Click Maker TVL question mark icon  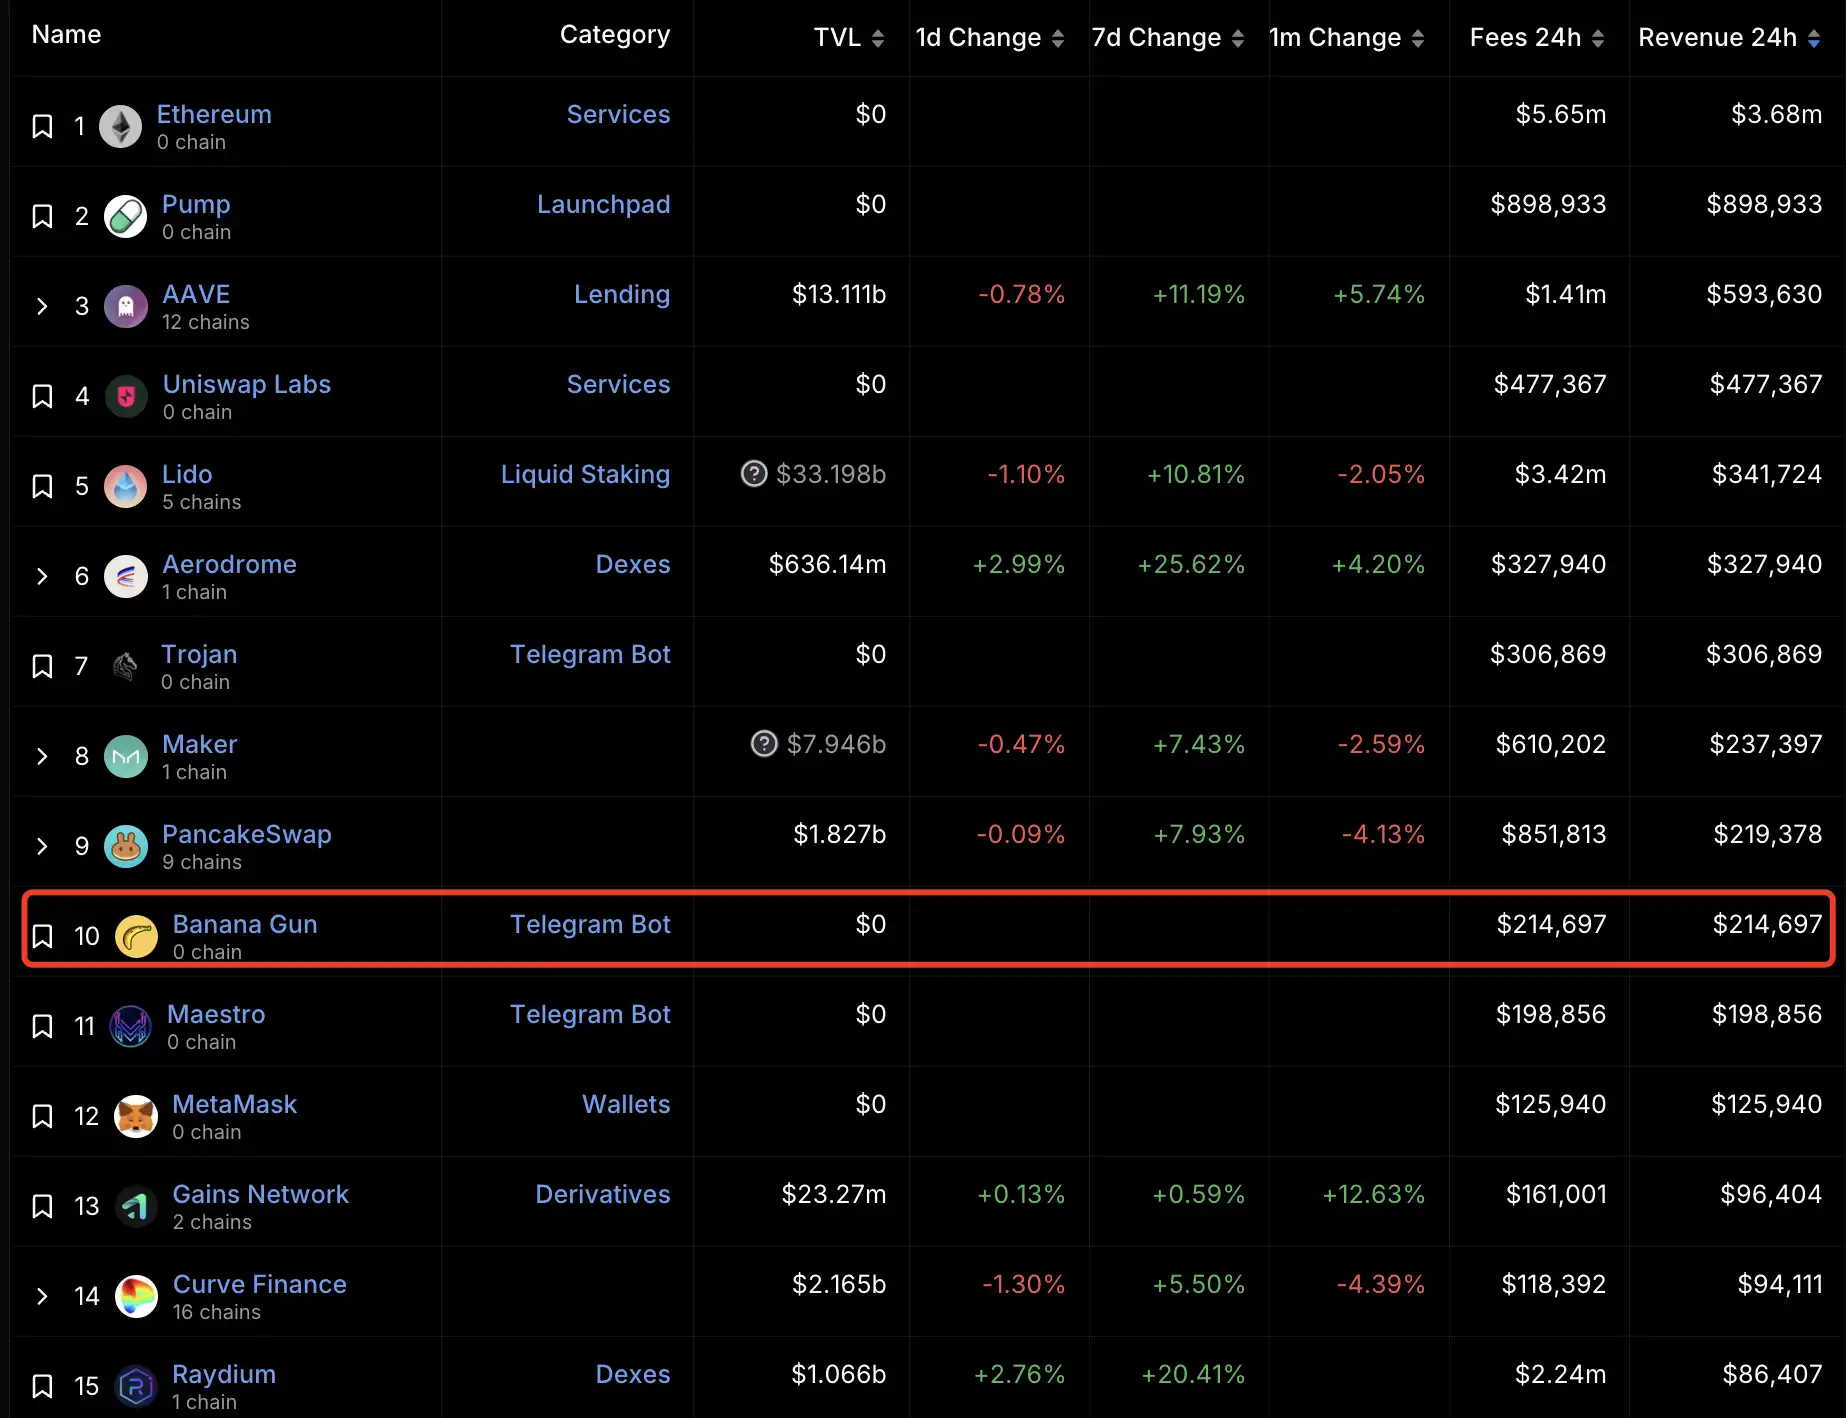point(764,744)
